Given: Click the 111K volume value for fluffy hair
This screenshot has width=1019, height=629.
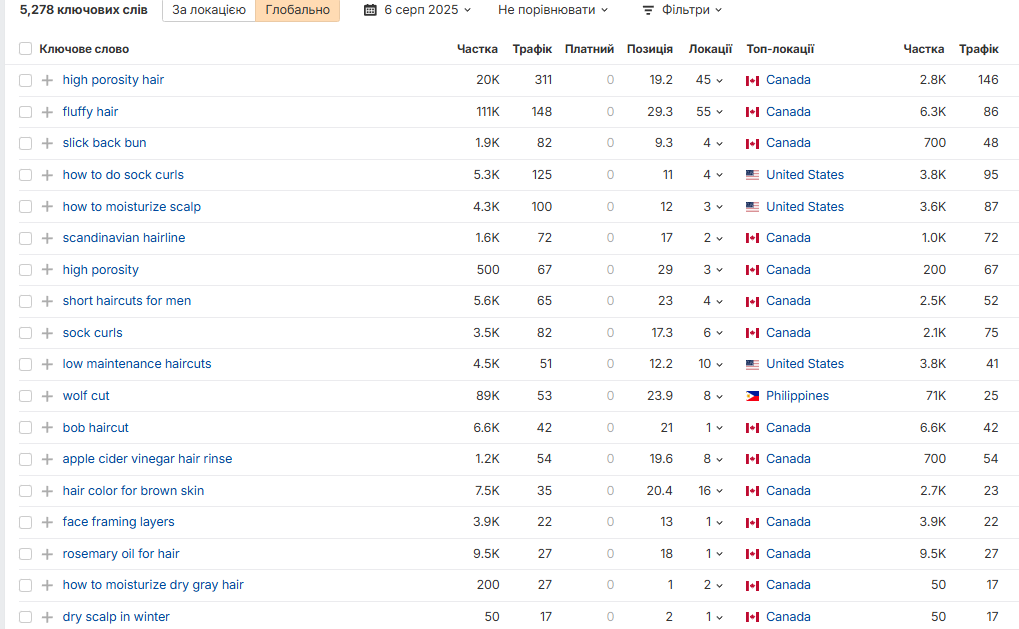Looking at the screenshot, I should click(x=487, y=112).
